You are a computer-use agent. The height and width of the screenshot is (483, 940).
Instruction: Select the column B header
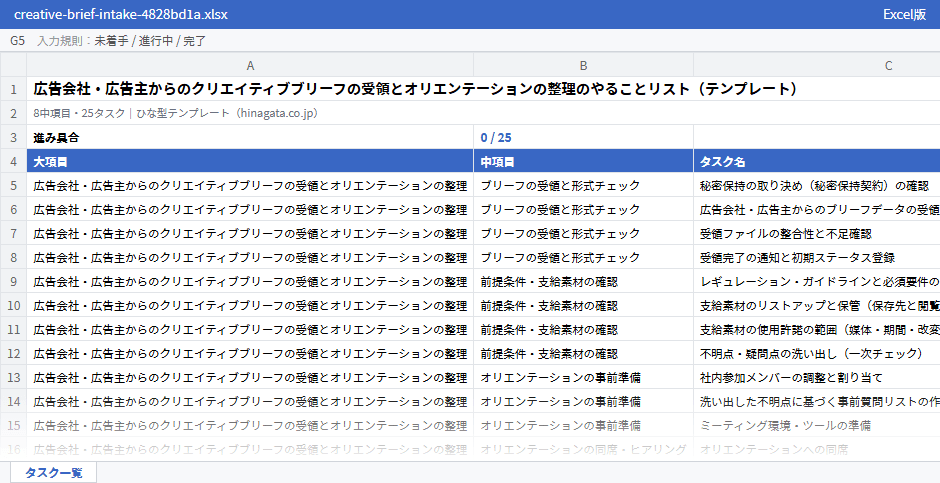click(x=583, y=65)
